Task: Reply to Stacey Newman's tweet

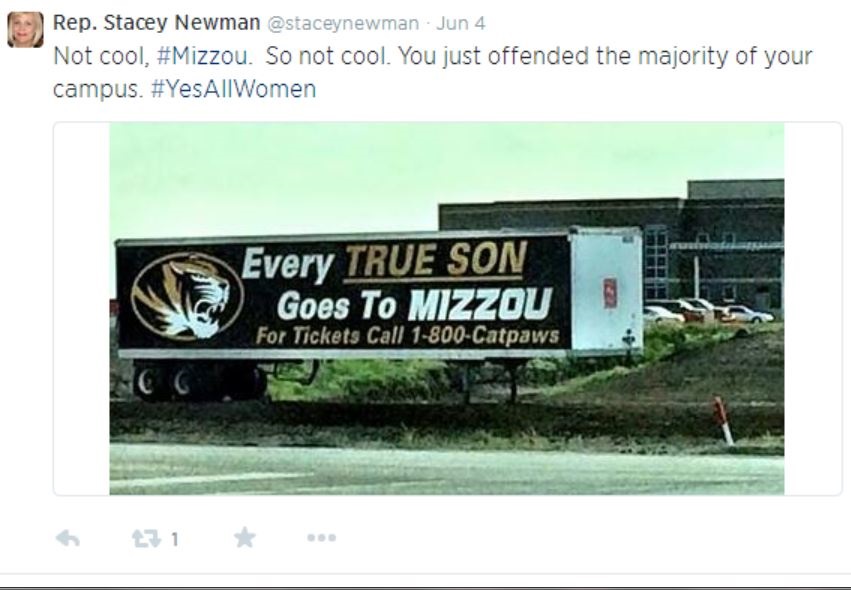Action: coord(68,538)
